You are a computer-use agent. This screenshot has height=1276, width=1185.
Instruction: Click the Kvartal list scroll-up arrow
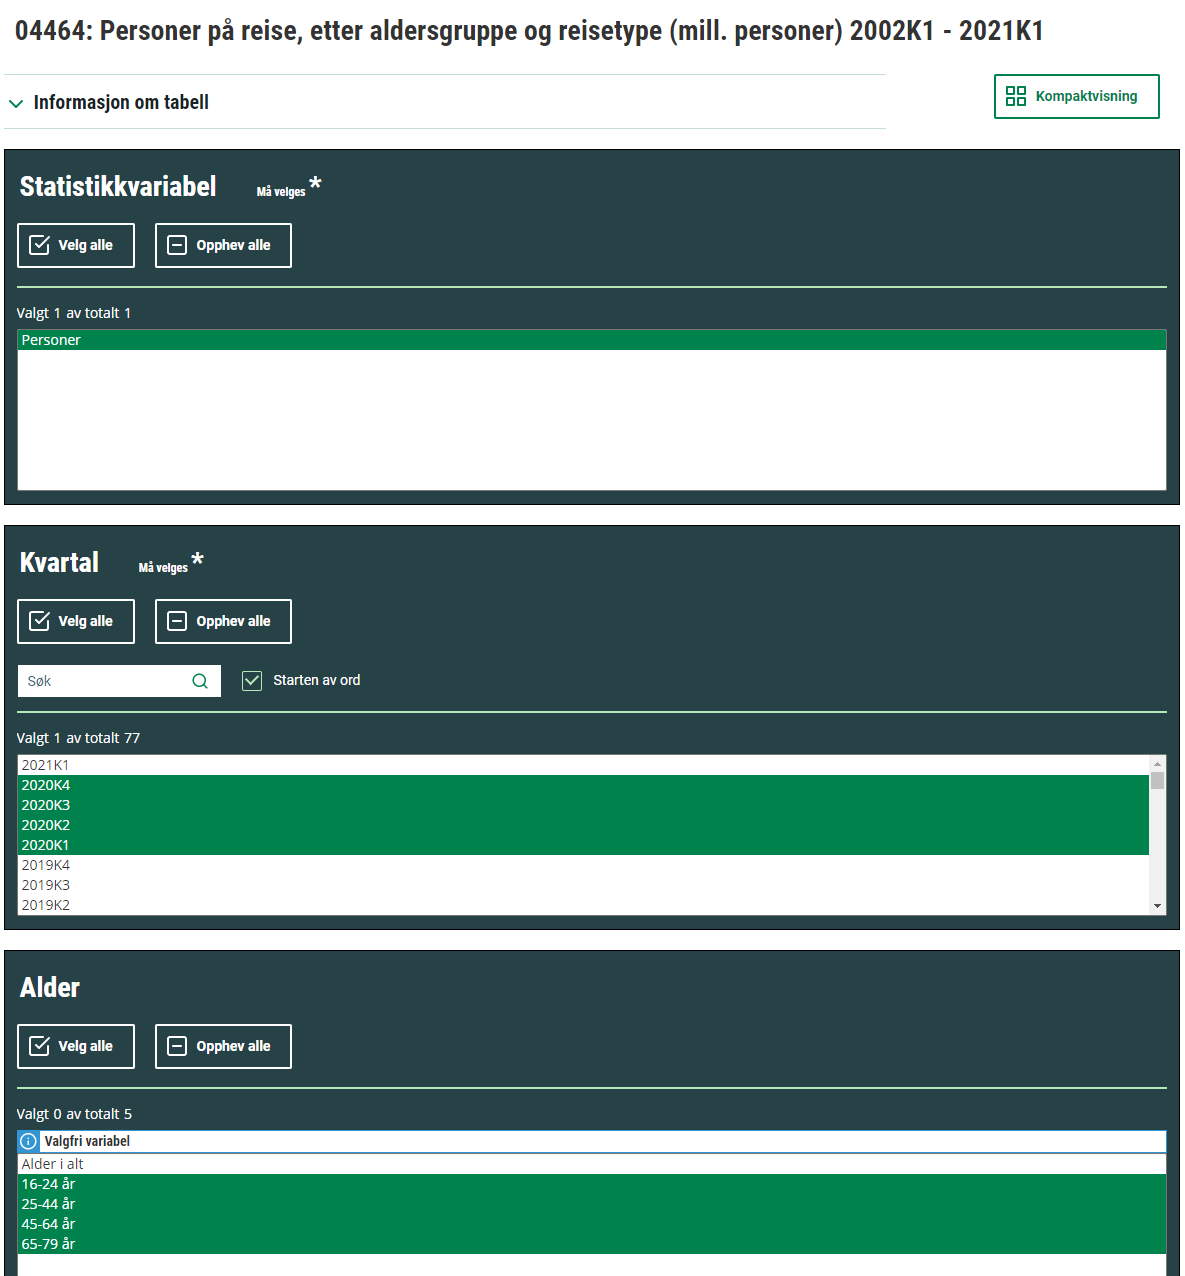point(1158,763)
